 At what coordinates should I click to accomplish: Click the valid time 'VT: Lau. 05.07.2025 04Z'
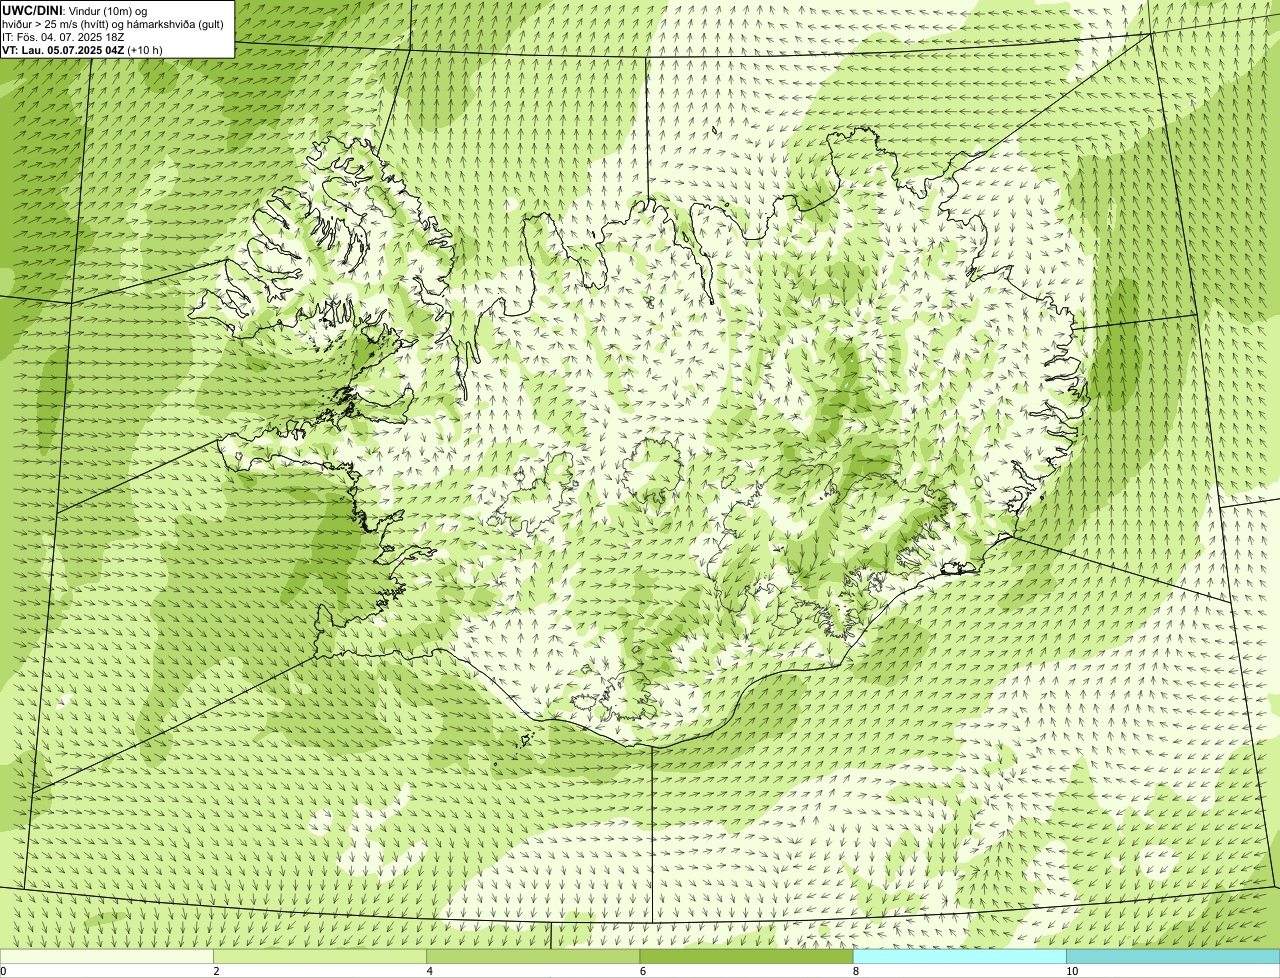63,49
